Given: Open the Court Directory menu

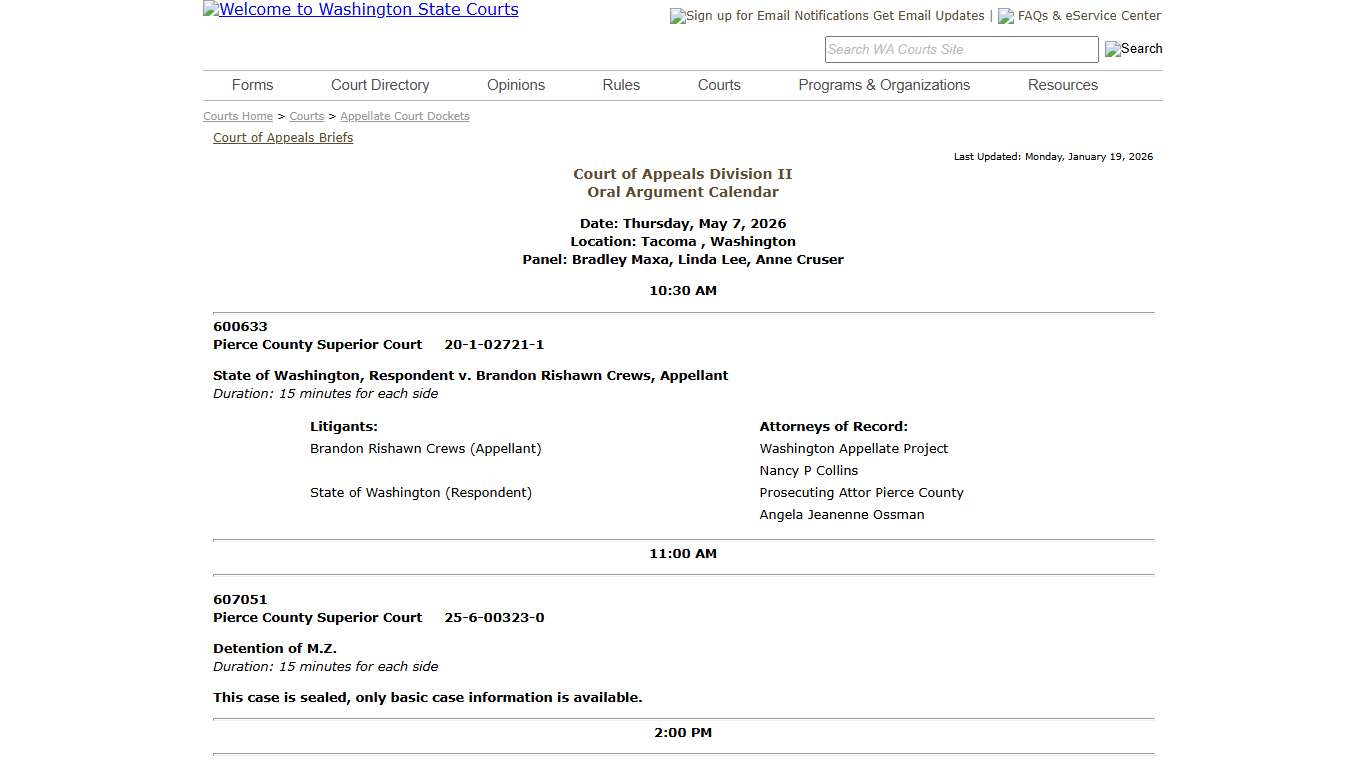Looking at the screenshot, I should point(380,85).
